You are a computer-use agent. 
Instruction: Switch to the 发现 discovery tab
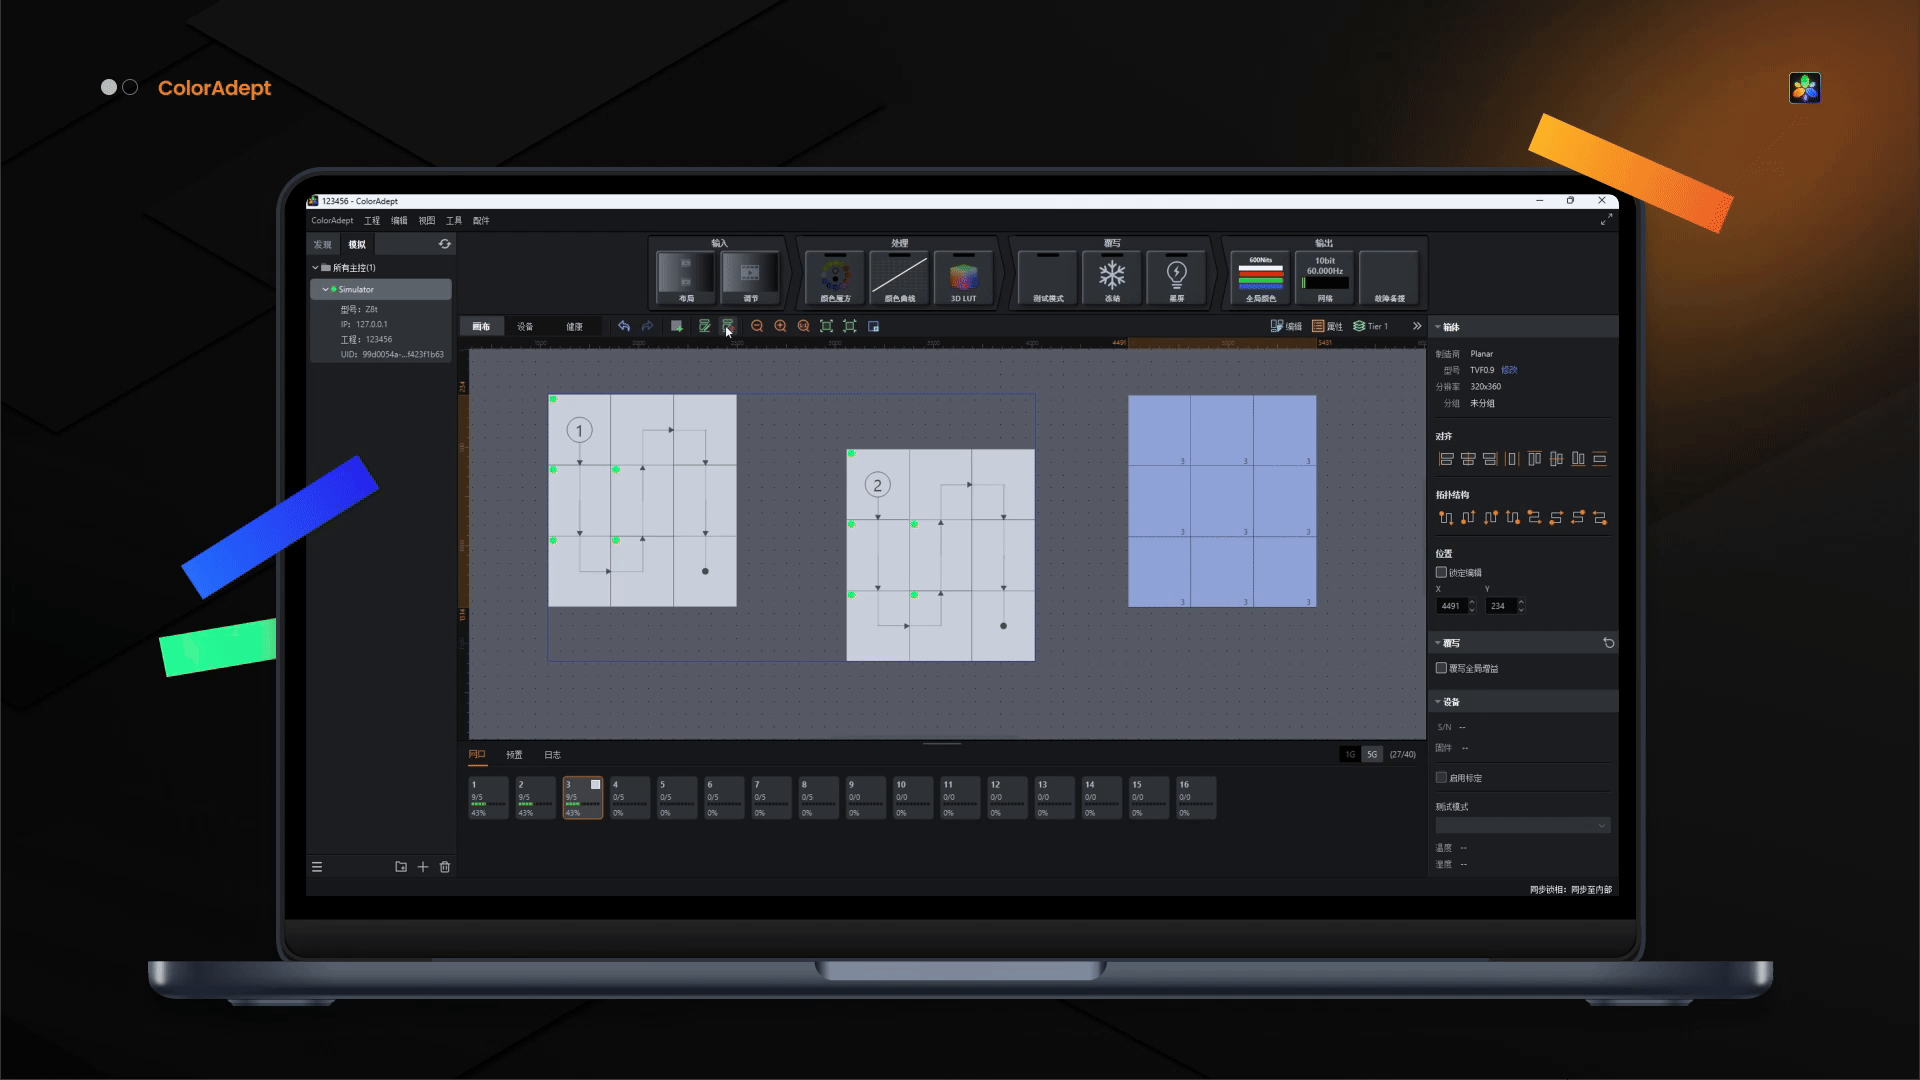point(322,244)
